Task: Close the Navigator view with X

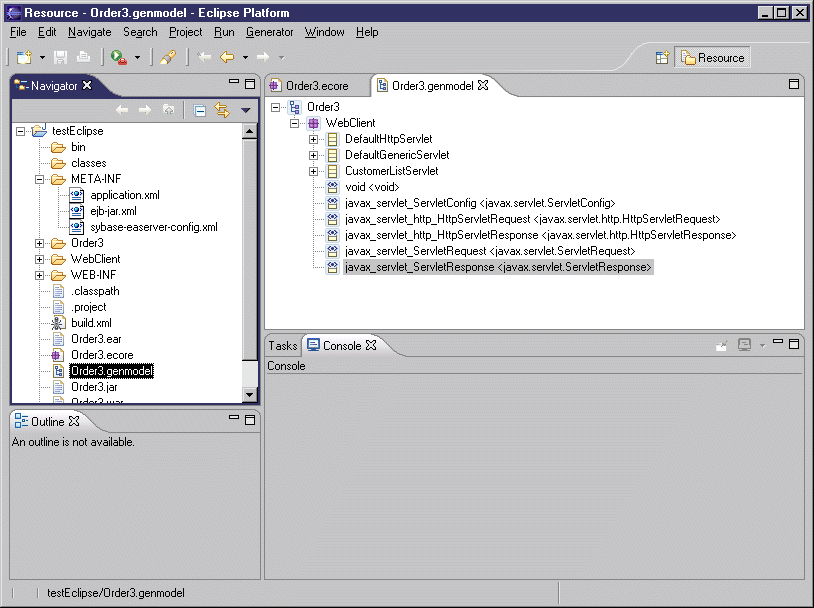Action: click(x=87, y=86)
